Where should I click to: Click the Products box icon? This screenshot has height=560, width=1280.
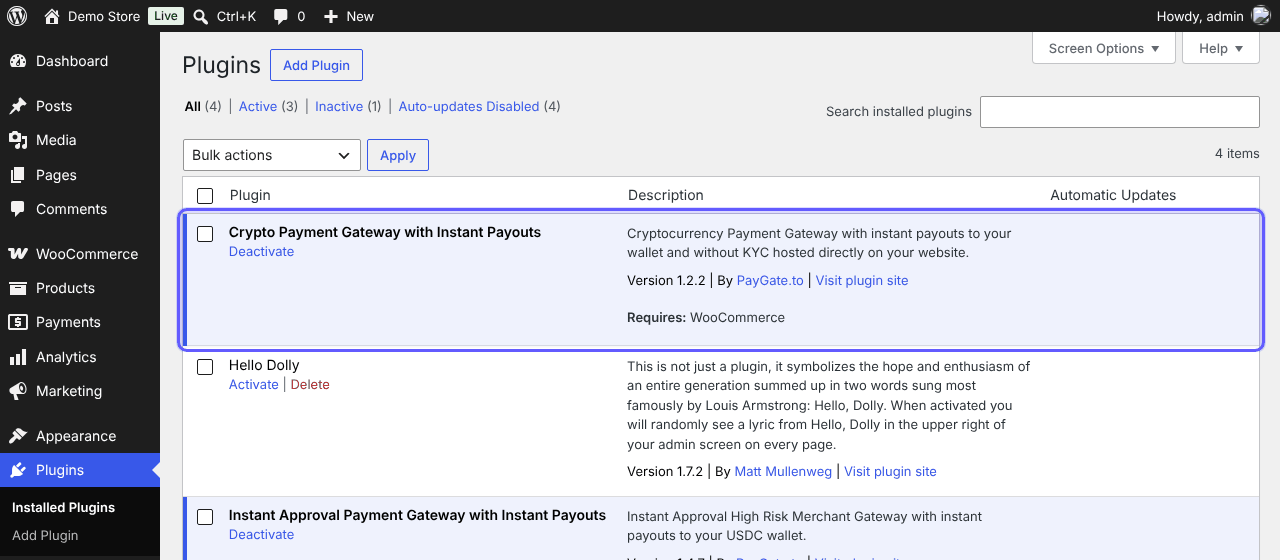coord(18,288)
